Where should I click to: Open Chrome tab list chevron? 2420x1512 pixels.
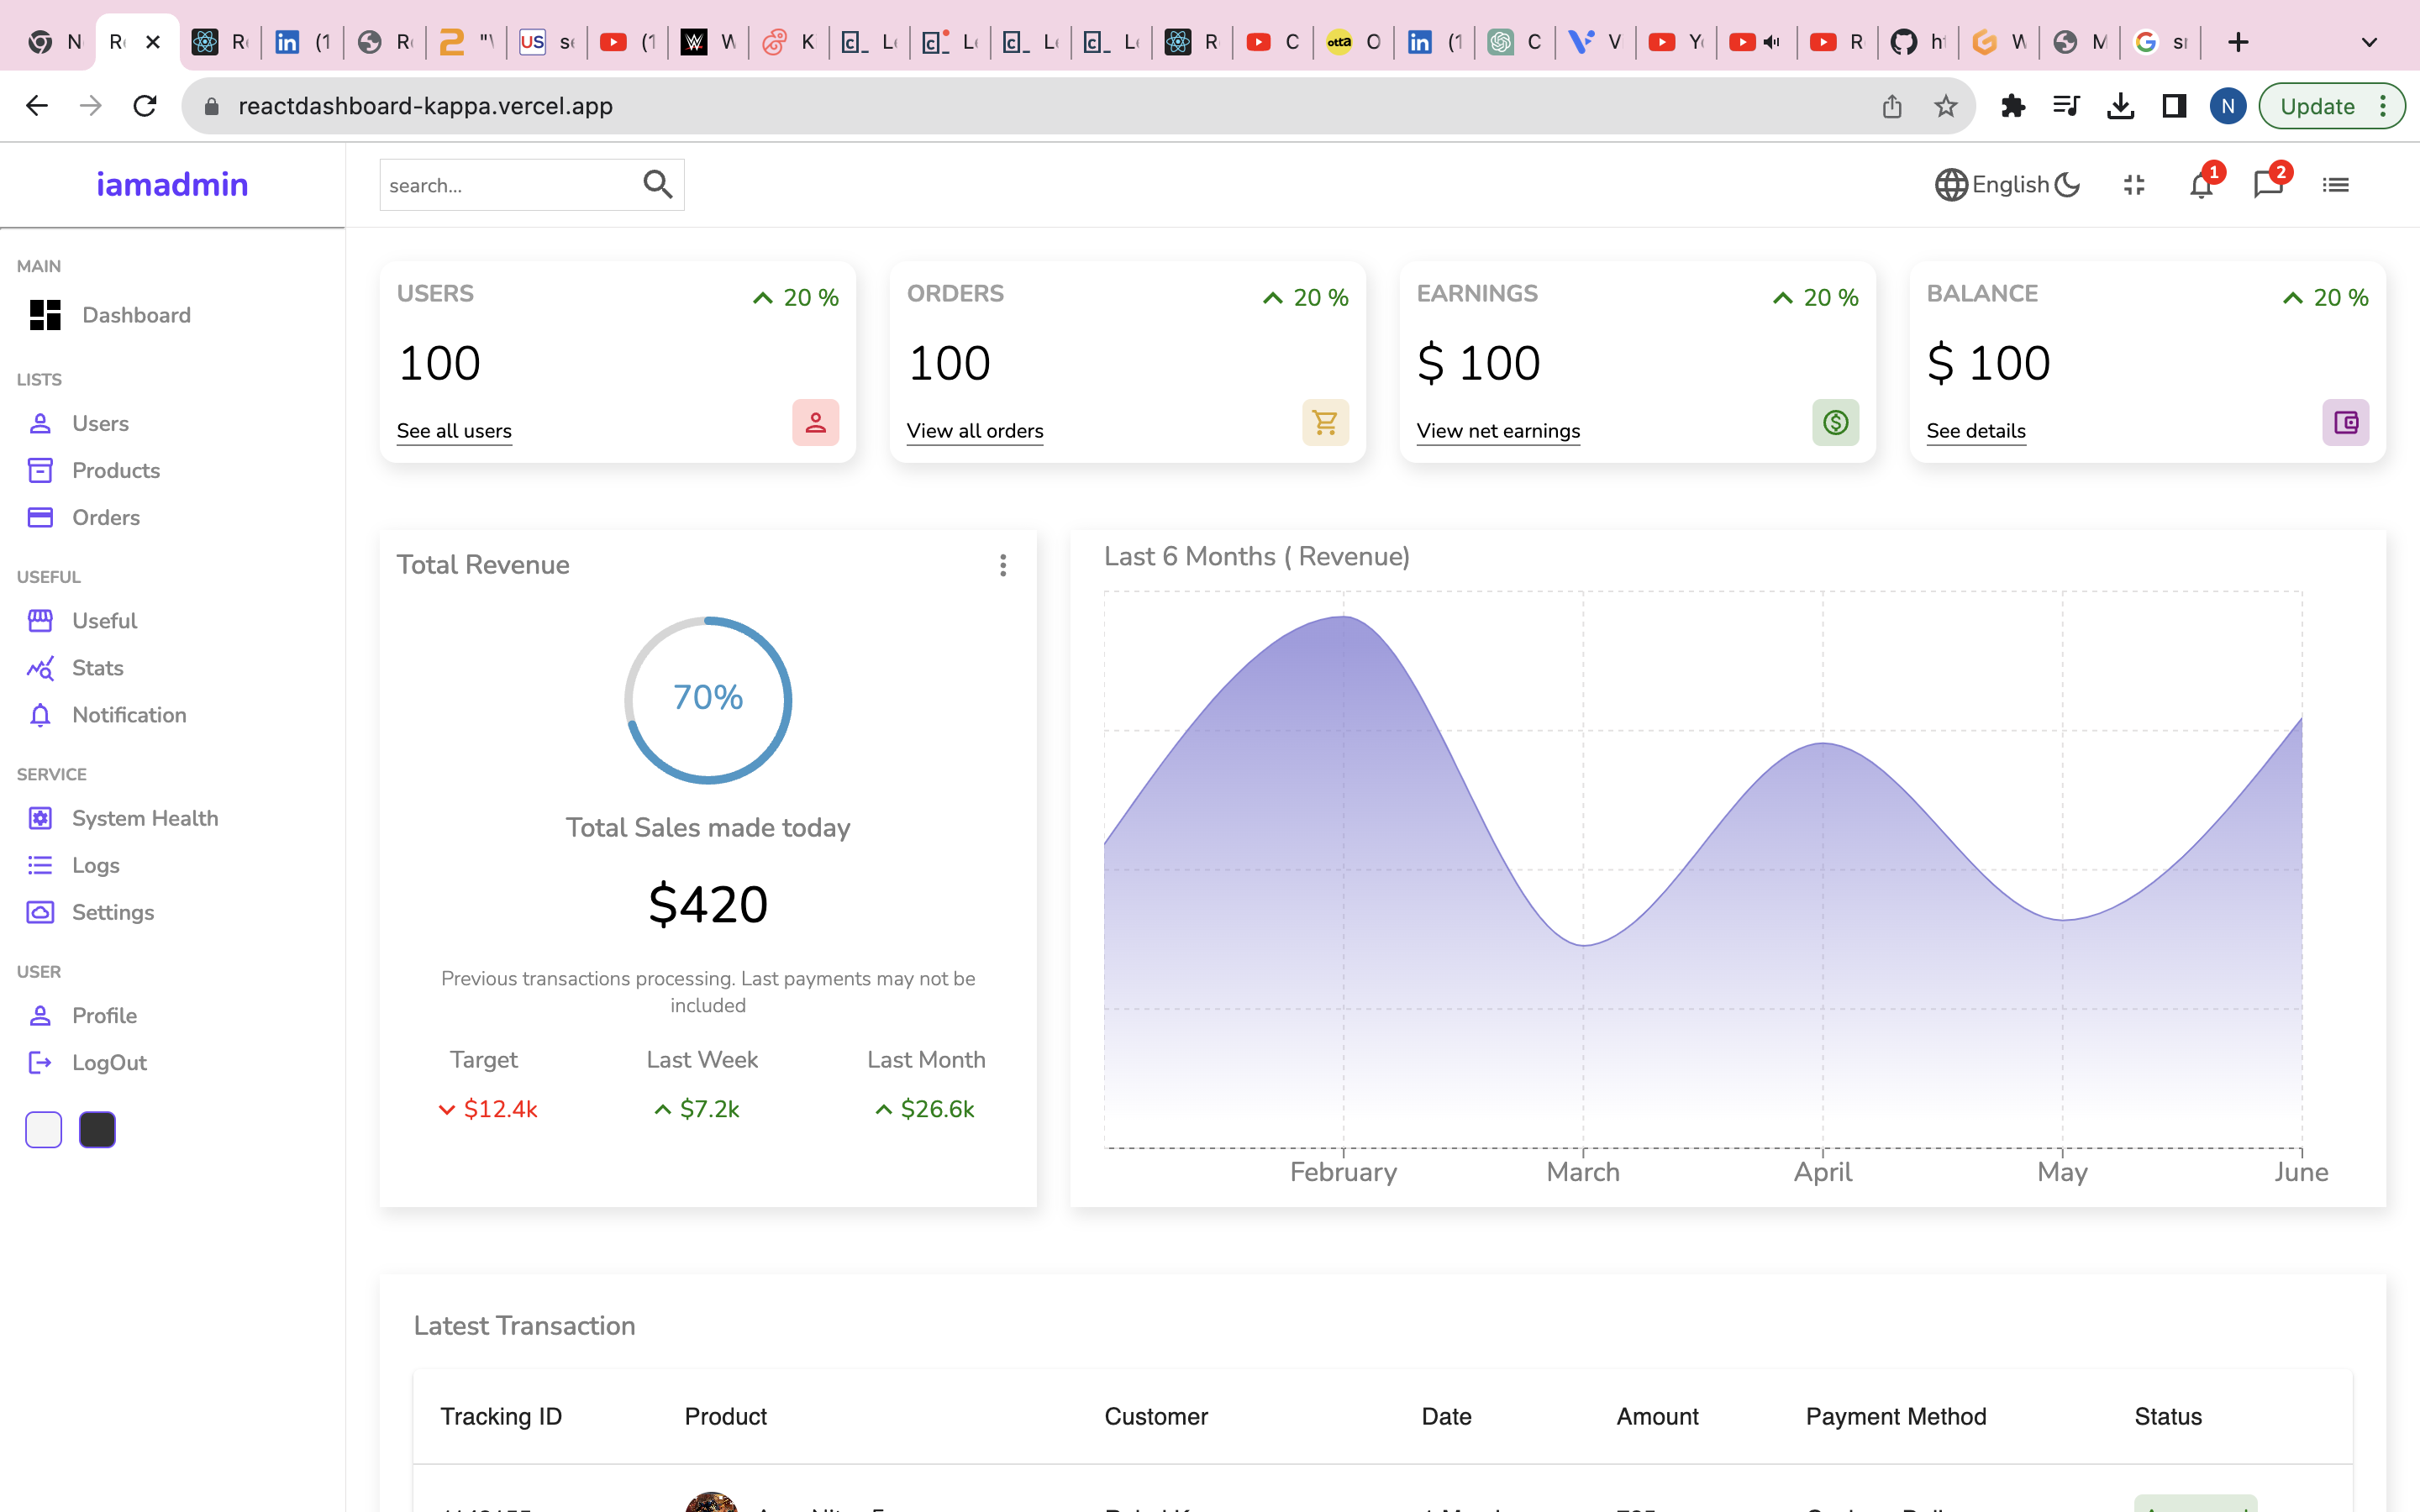pyautogui.click(x=2368, y=42)
